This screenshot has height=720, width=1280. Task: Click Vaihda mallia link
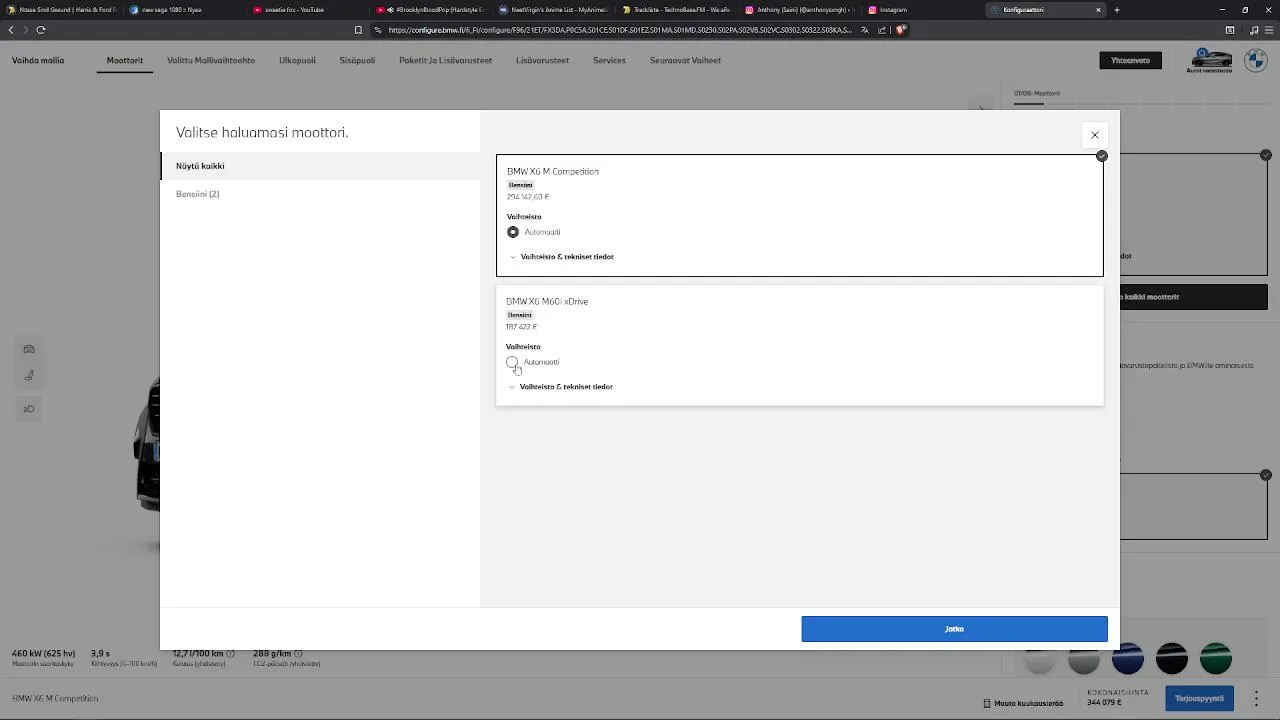tap(38, 60)
